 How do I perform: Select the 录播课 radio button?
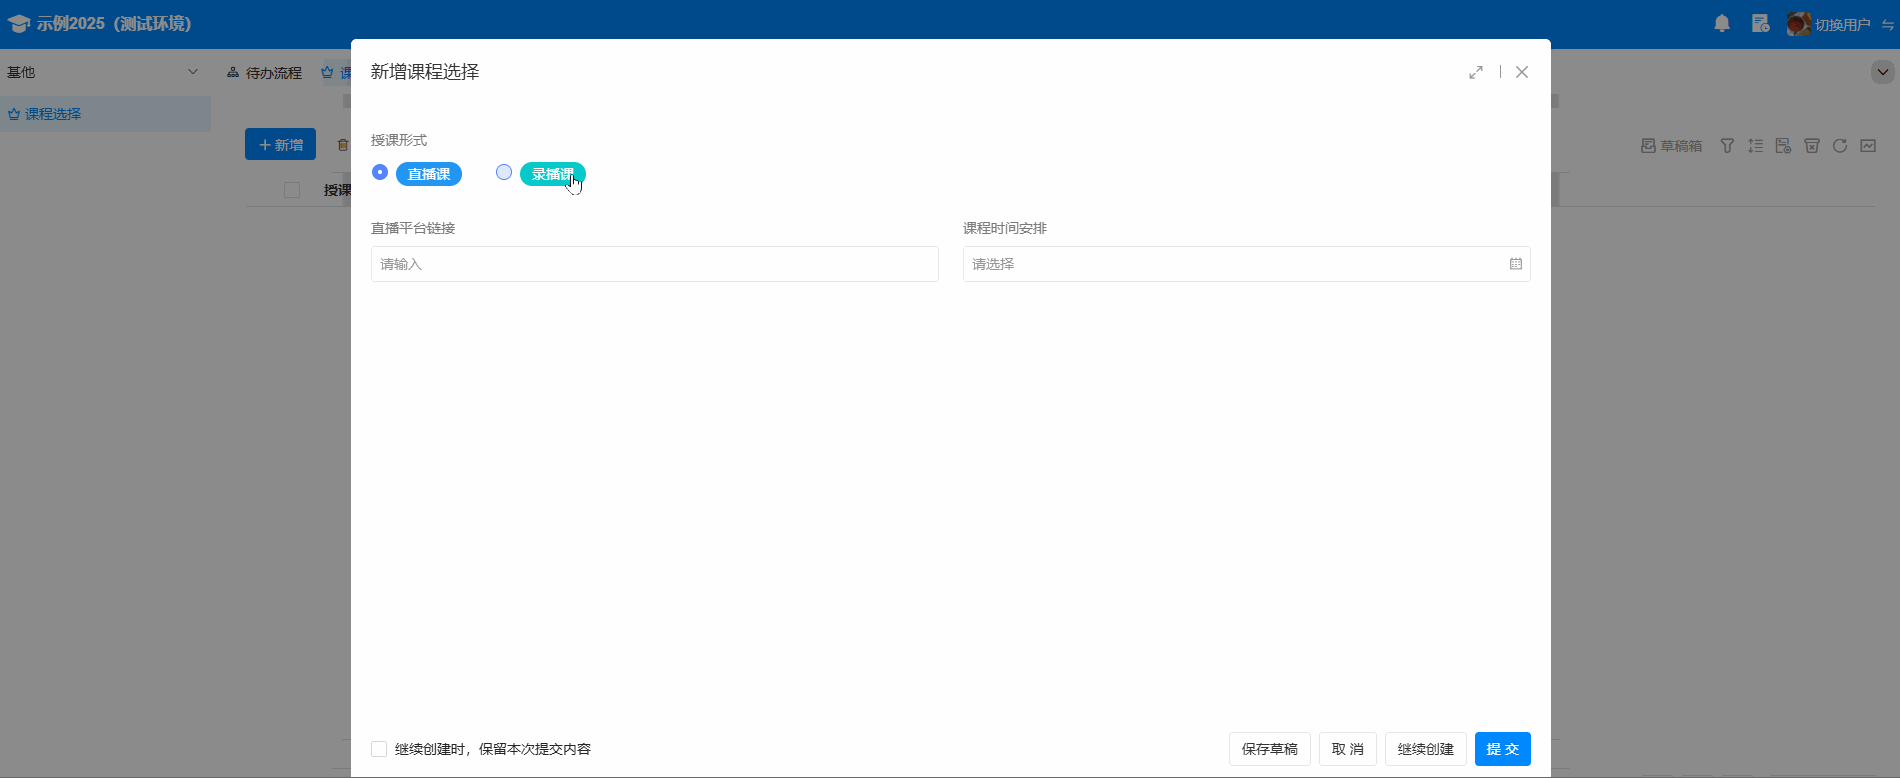point(504,172)
